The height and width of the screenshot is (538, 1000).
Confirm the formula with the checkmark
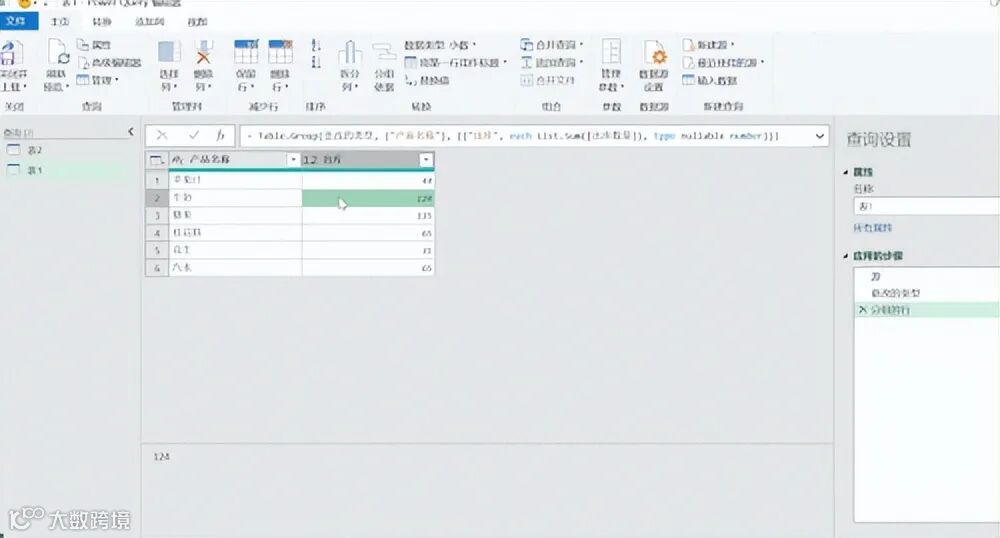tap(194, 135)
